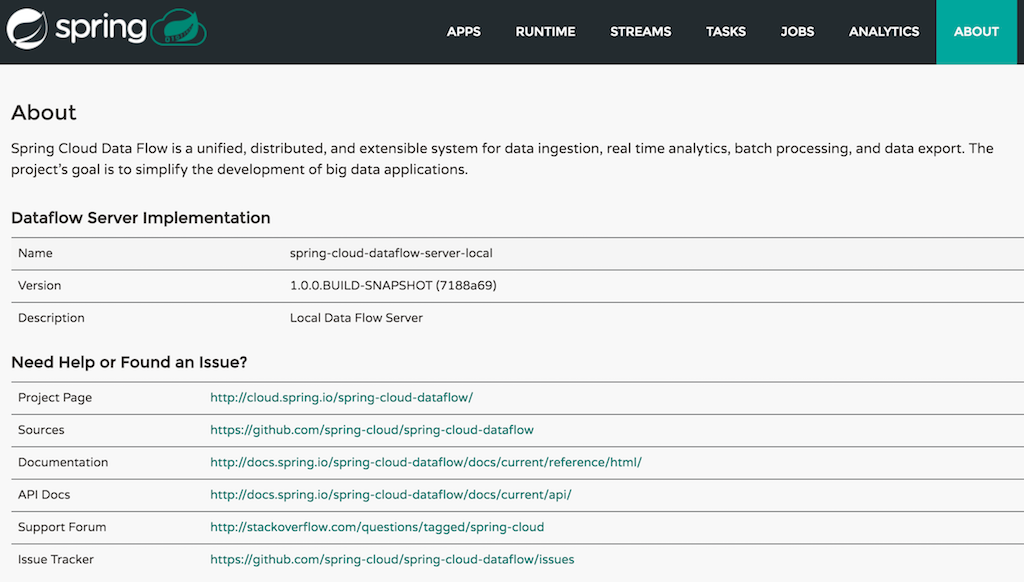Click the version BUILD-SNAPSHOT value

(393, 286)
